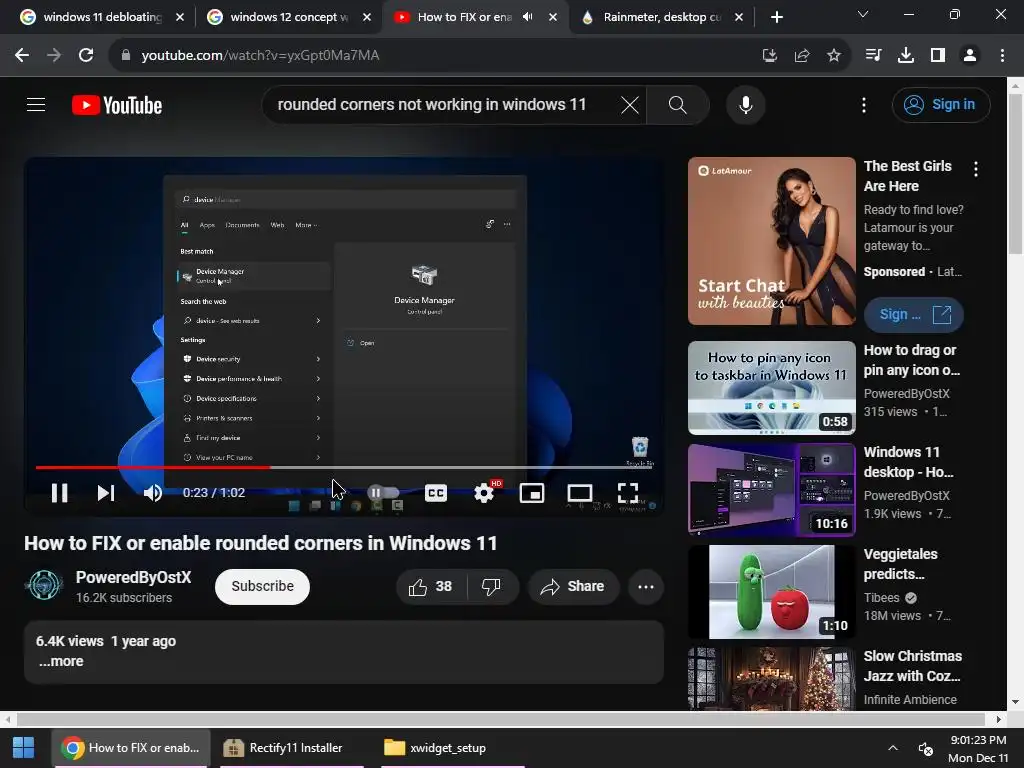Viewport: 1024px width, 768px height.
Task: Subscribe to PoweredByOstX
Action: [263, 586]
